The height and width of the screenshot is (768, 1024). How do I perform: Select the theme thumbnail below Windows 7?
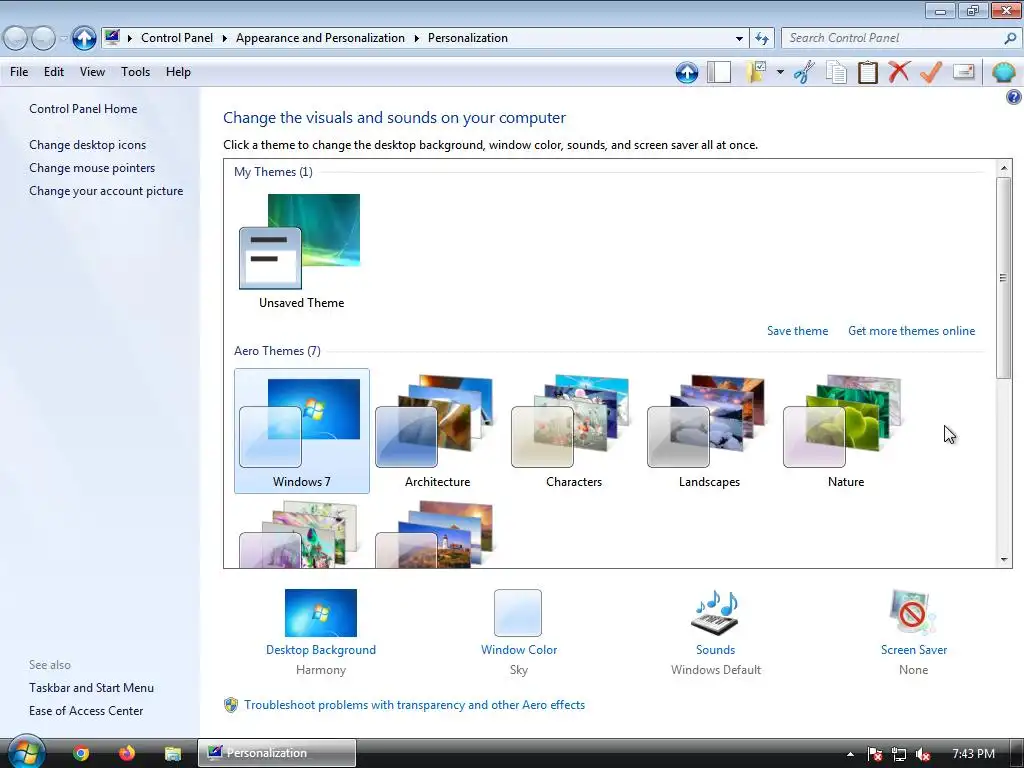coord(301,534)
